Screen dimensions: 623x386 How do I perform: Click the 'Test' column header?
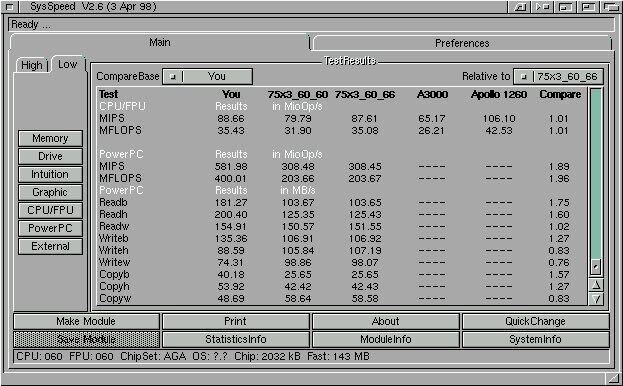(108, 95)
